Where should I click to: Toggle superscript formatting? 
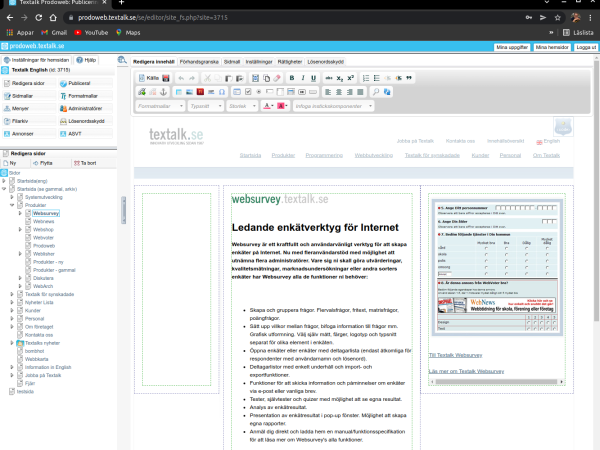pyautogui.click(x=350, y=78)
